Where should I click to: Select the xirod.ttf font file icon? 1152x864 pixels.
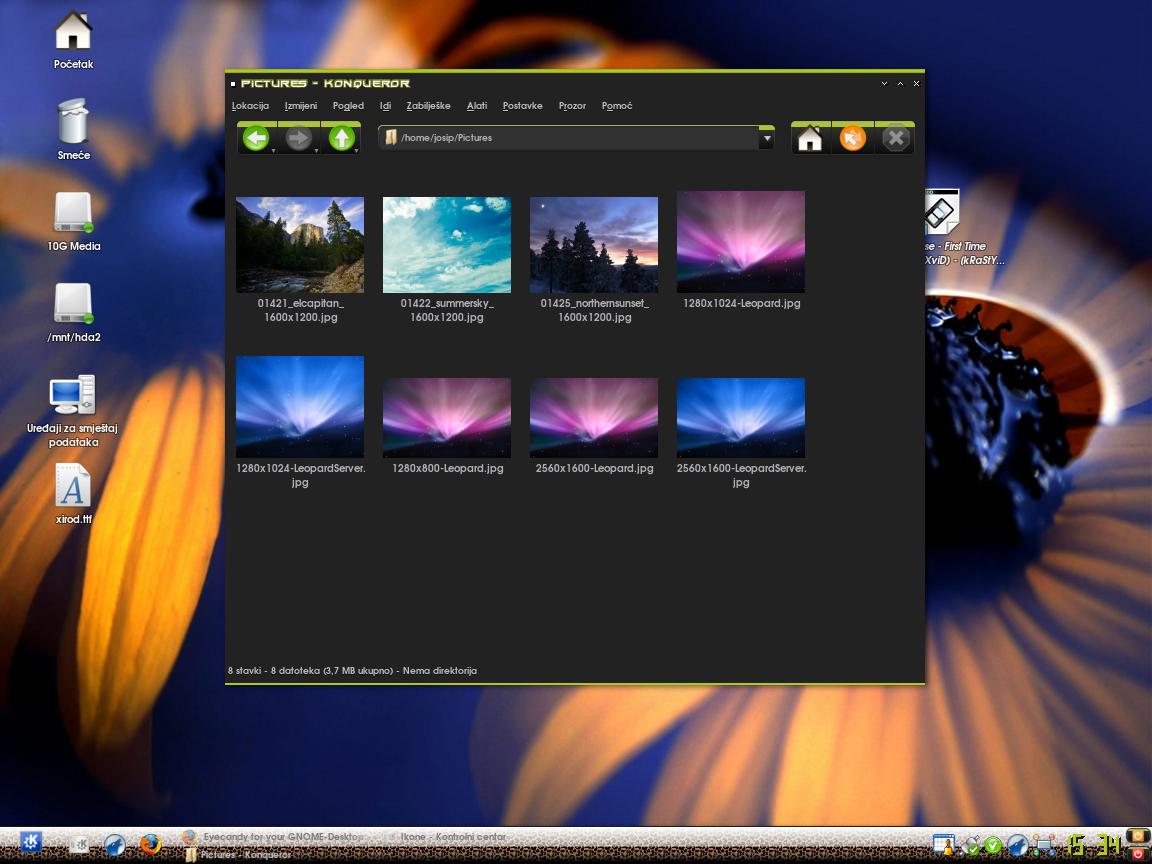(x=73, y=485)
